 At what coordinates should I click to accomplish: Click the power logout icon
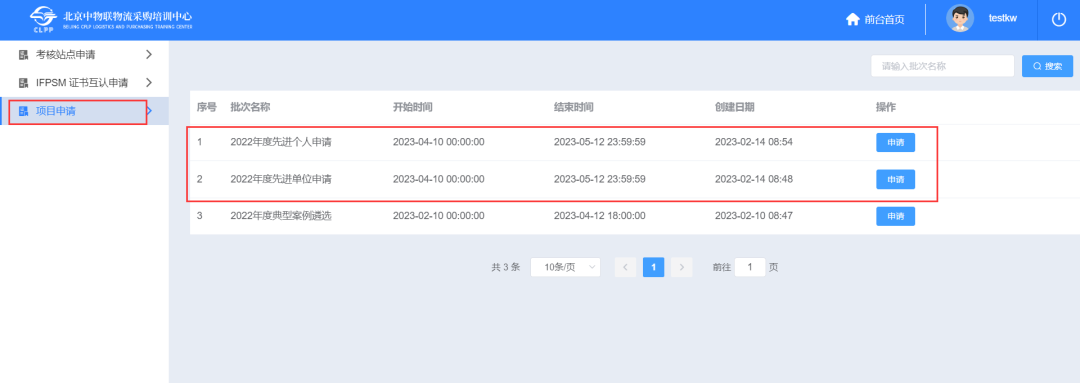pyautogui.click(x=1059, y=19)
